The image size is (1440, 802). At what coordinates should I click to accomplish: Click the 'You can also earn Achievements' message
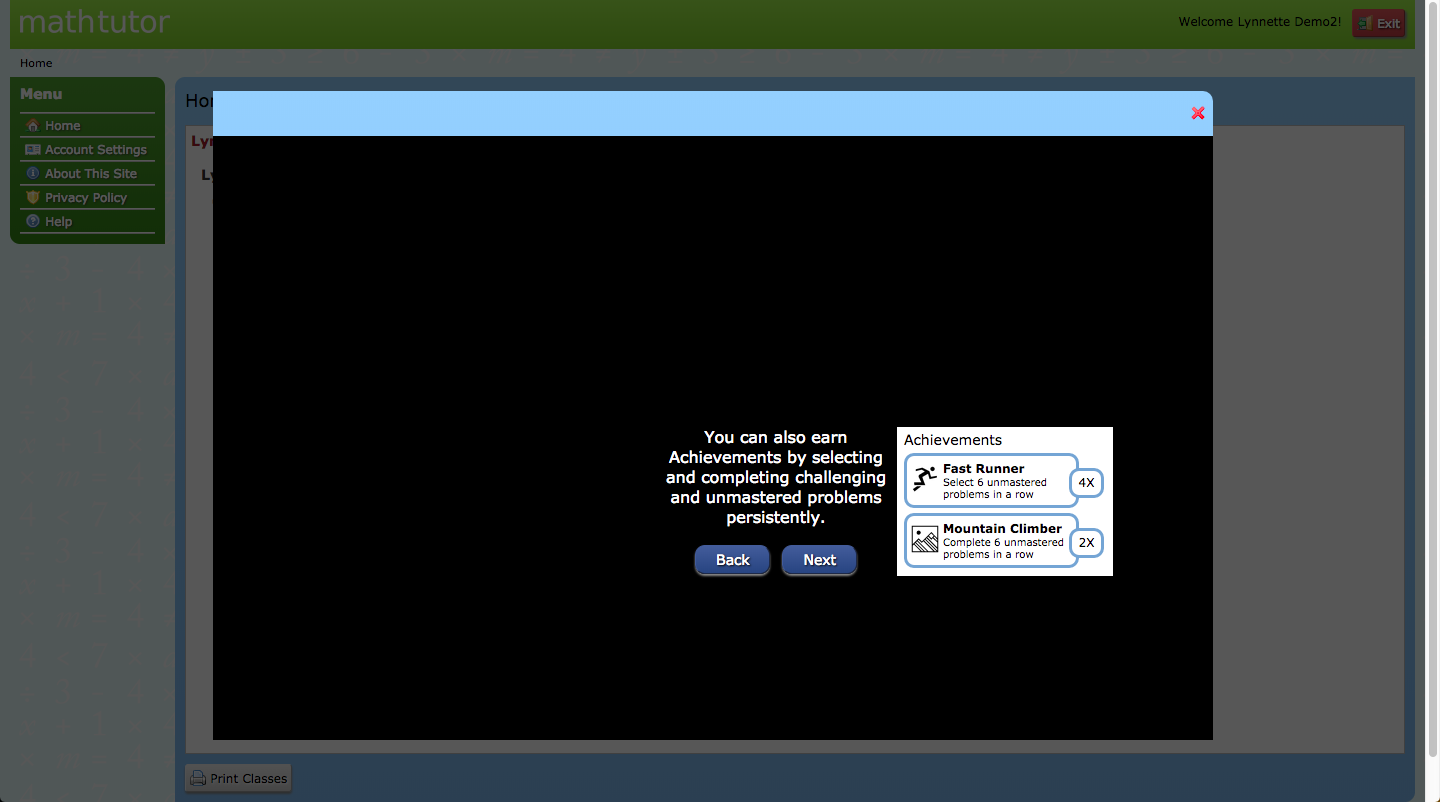click(775, 478)
